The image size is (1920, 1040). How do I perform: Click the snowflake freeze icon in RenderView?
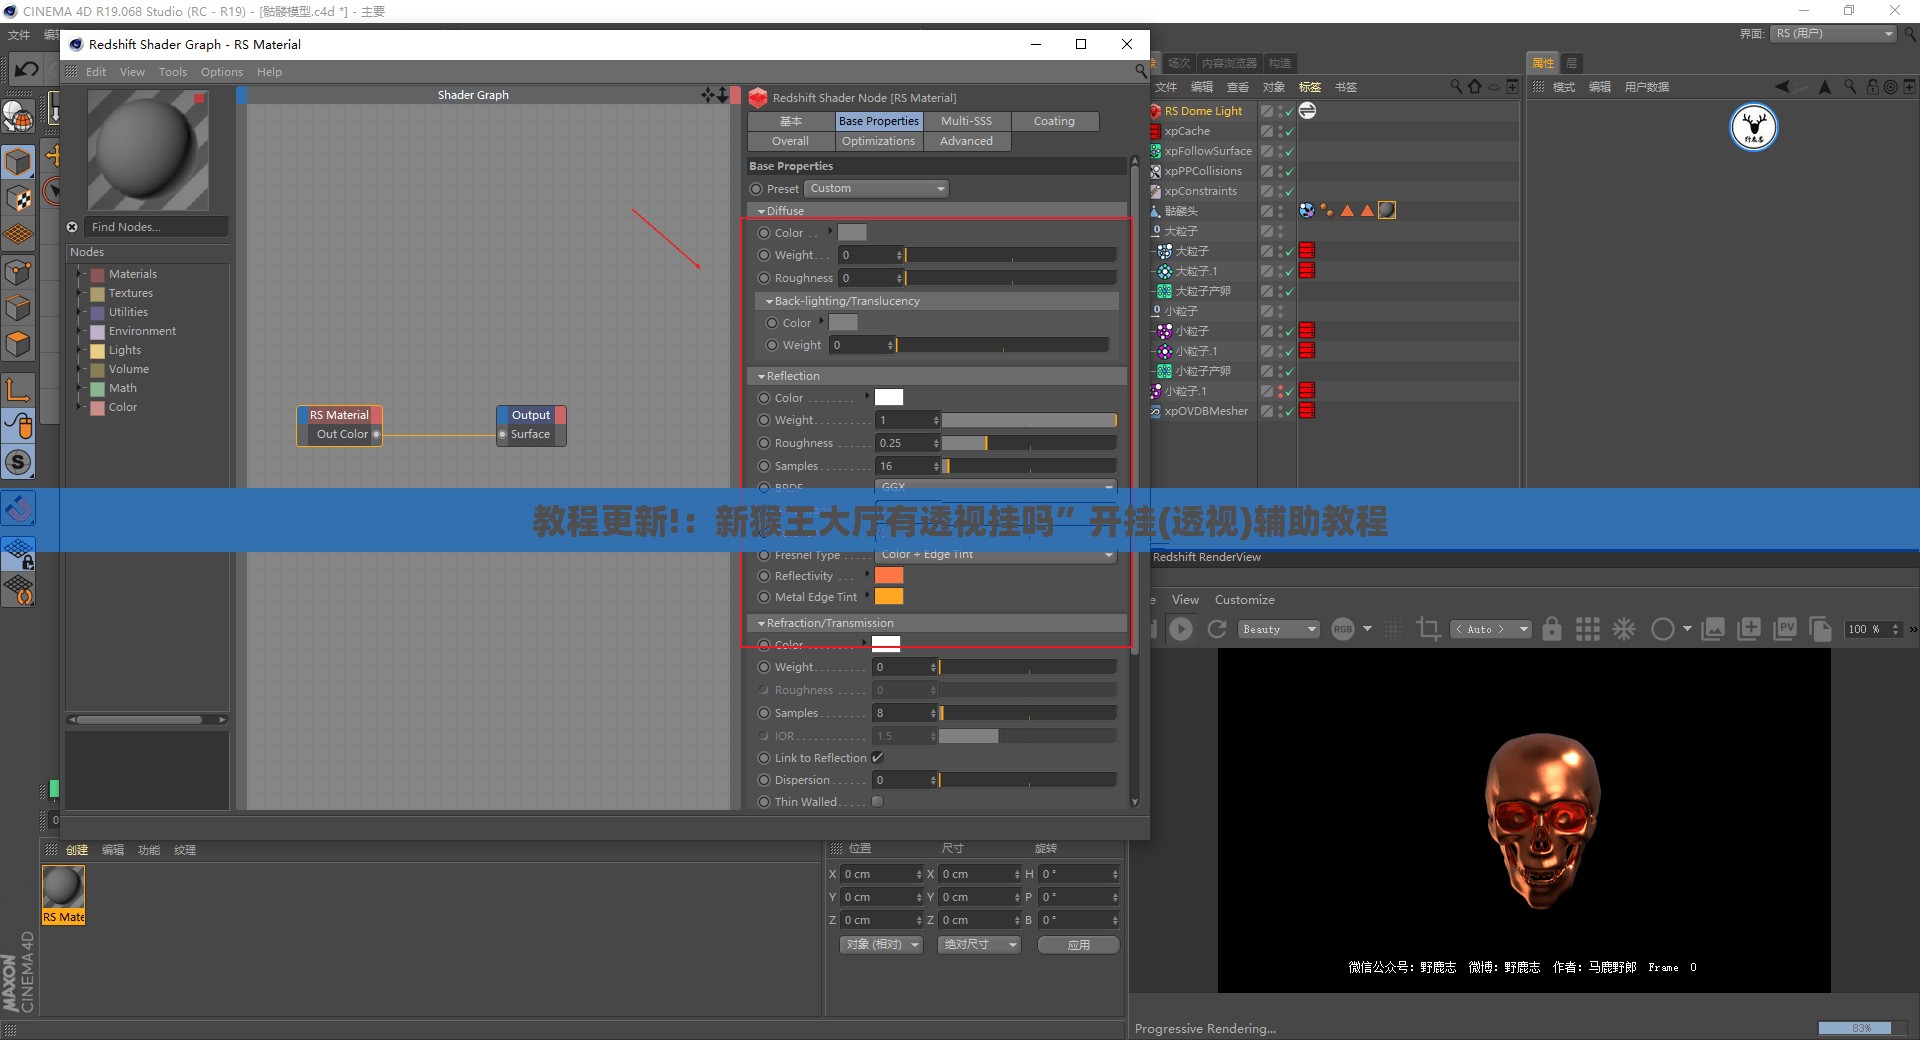(x=1624, y=629)
